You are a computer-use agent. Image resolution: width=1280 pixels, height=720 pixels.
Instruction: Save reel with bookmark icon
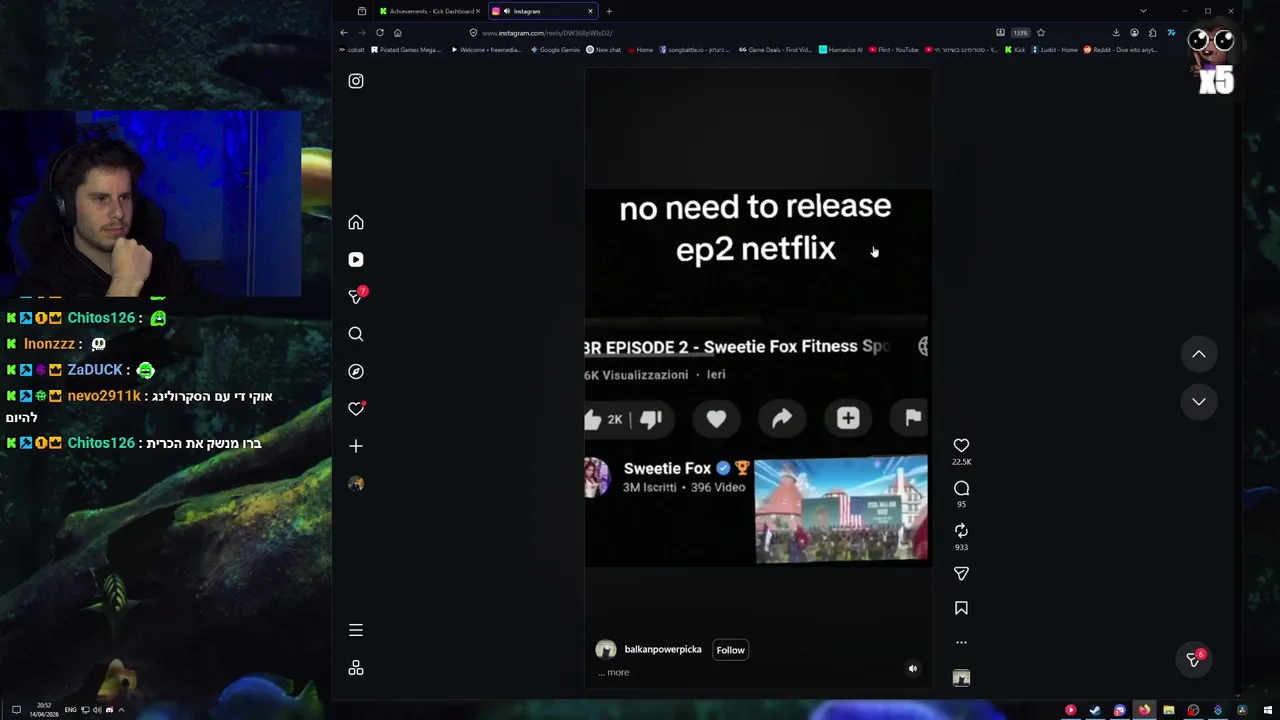tap(961, 608)
